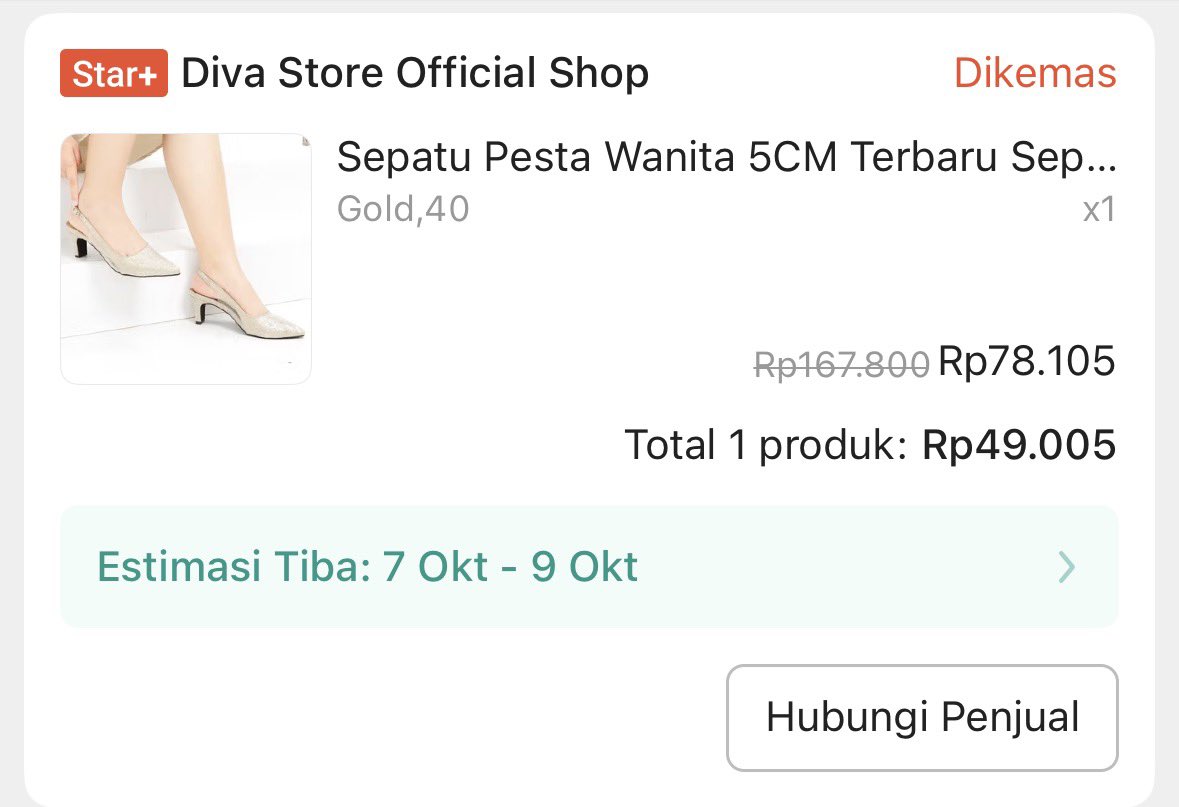Click the Rp49.005 order total
The width and height of the screenshot is (1179, 807).
(x=1019, y=444)
